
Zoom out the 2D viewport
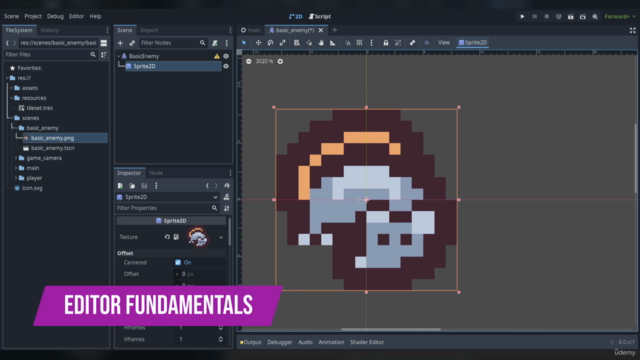point(249,61)
